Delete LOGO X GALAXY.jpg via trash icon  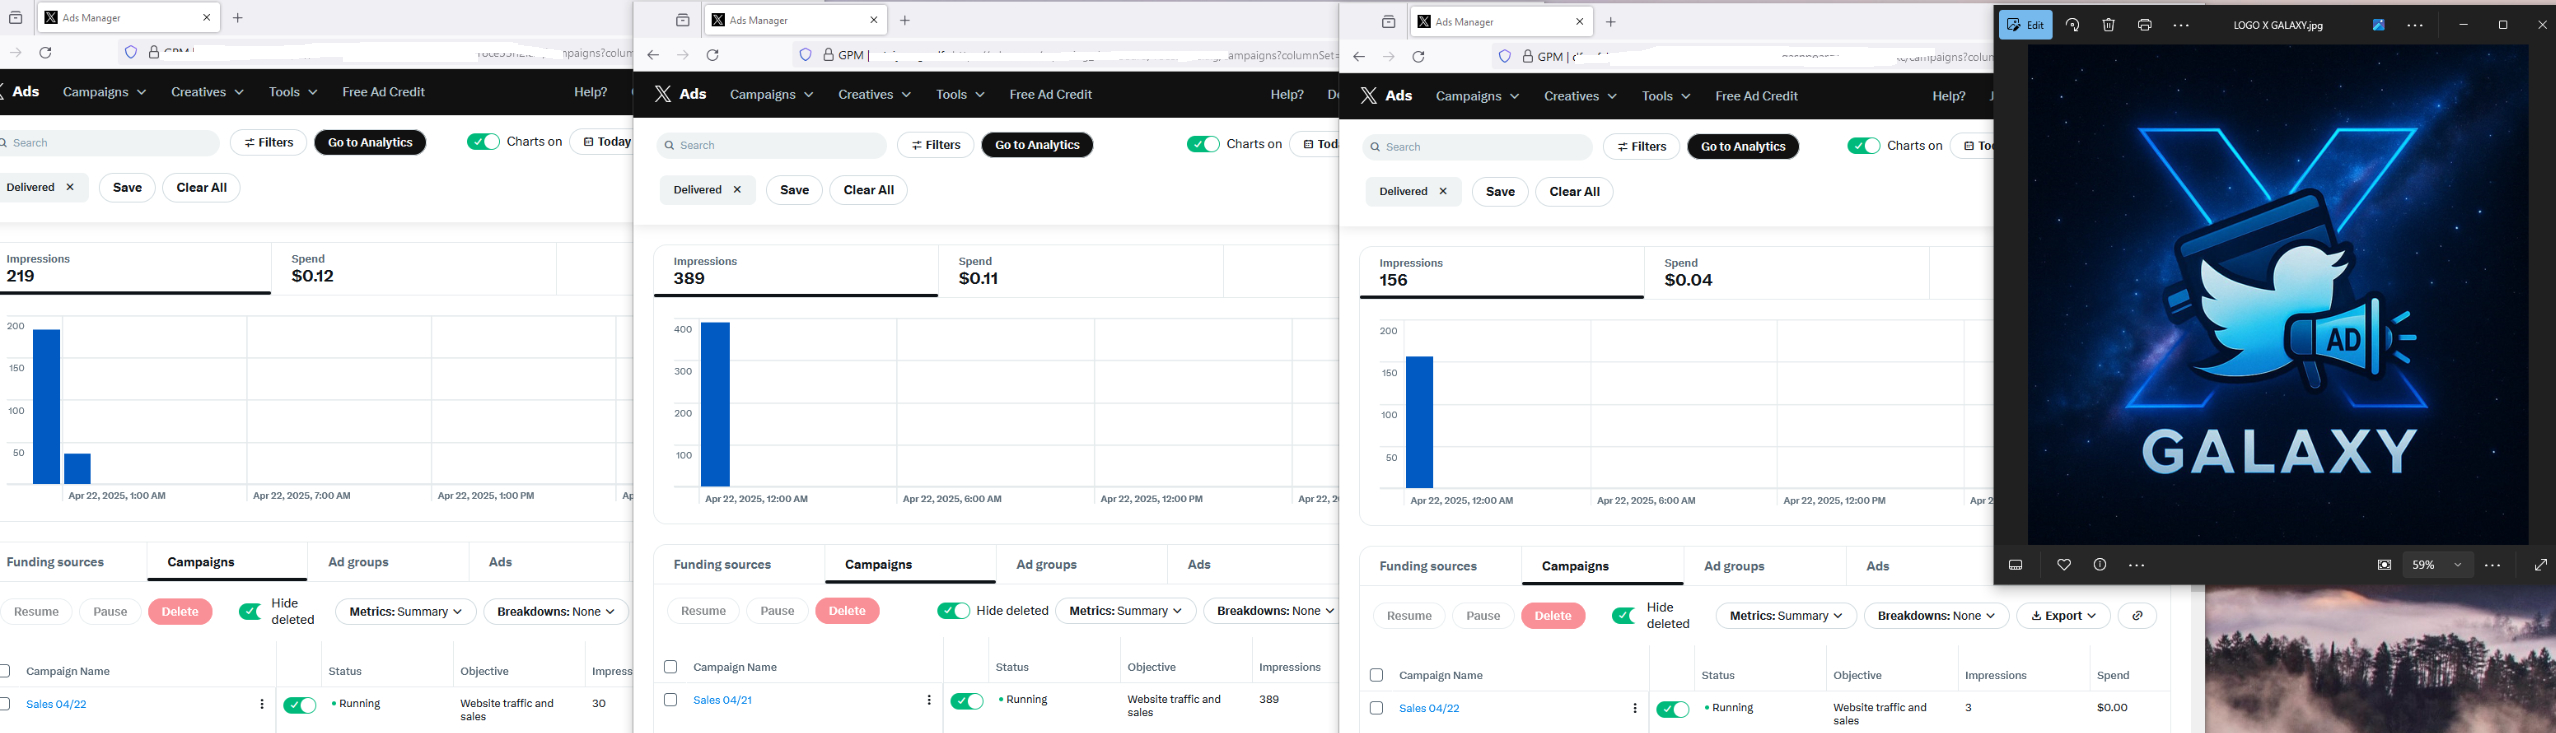pos(2108,25)
